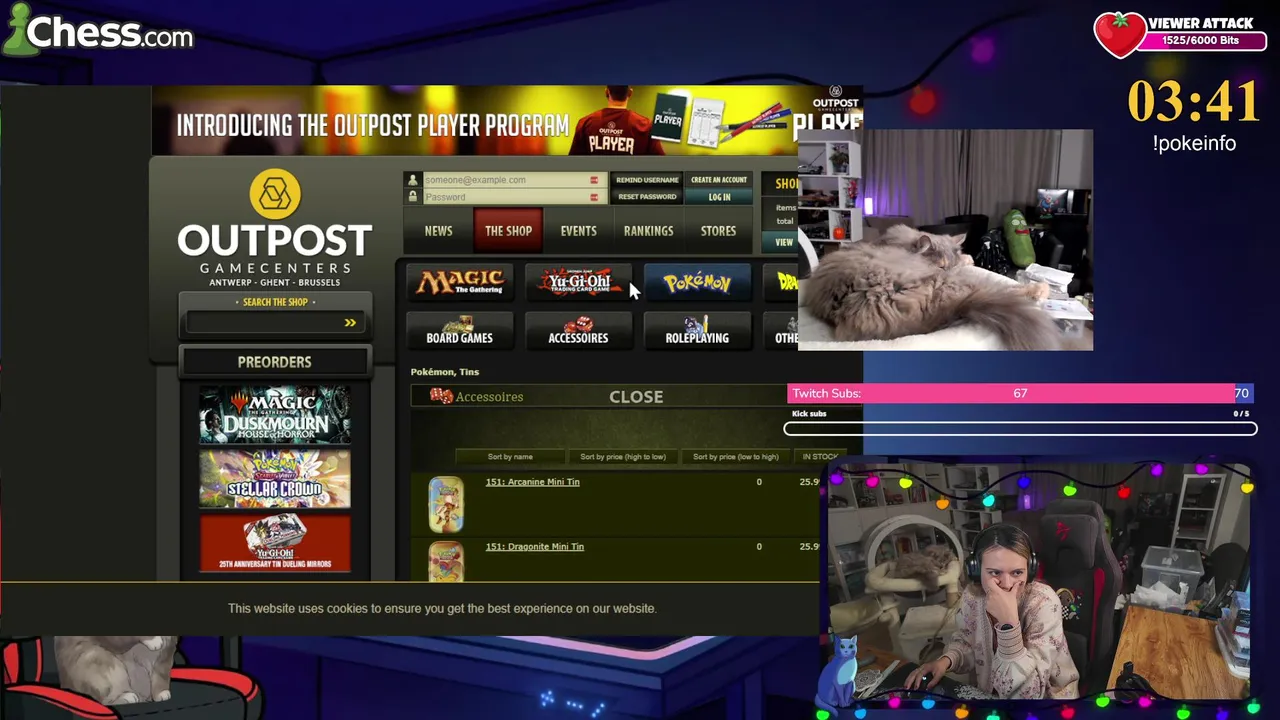This screenshot has height=720, width=1280.
Task: Click the Twitch Subs progress bar
Action: point(1020,393)
